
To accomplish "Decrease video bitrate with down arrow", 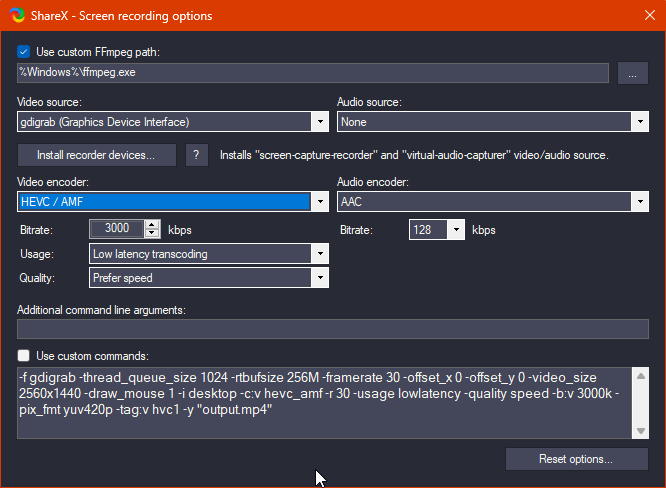I will 152,233.
